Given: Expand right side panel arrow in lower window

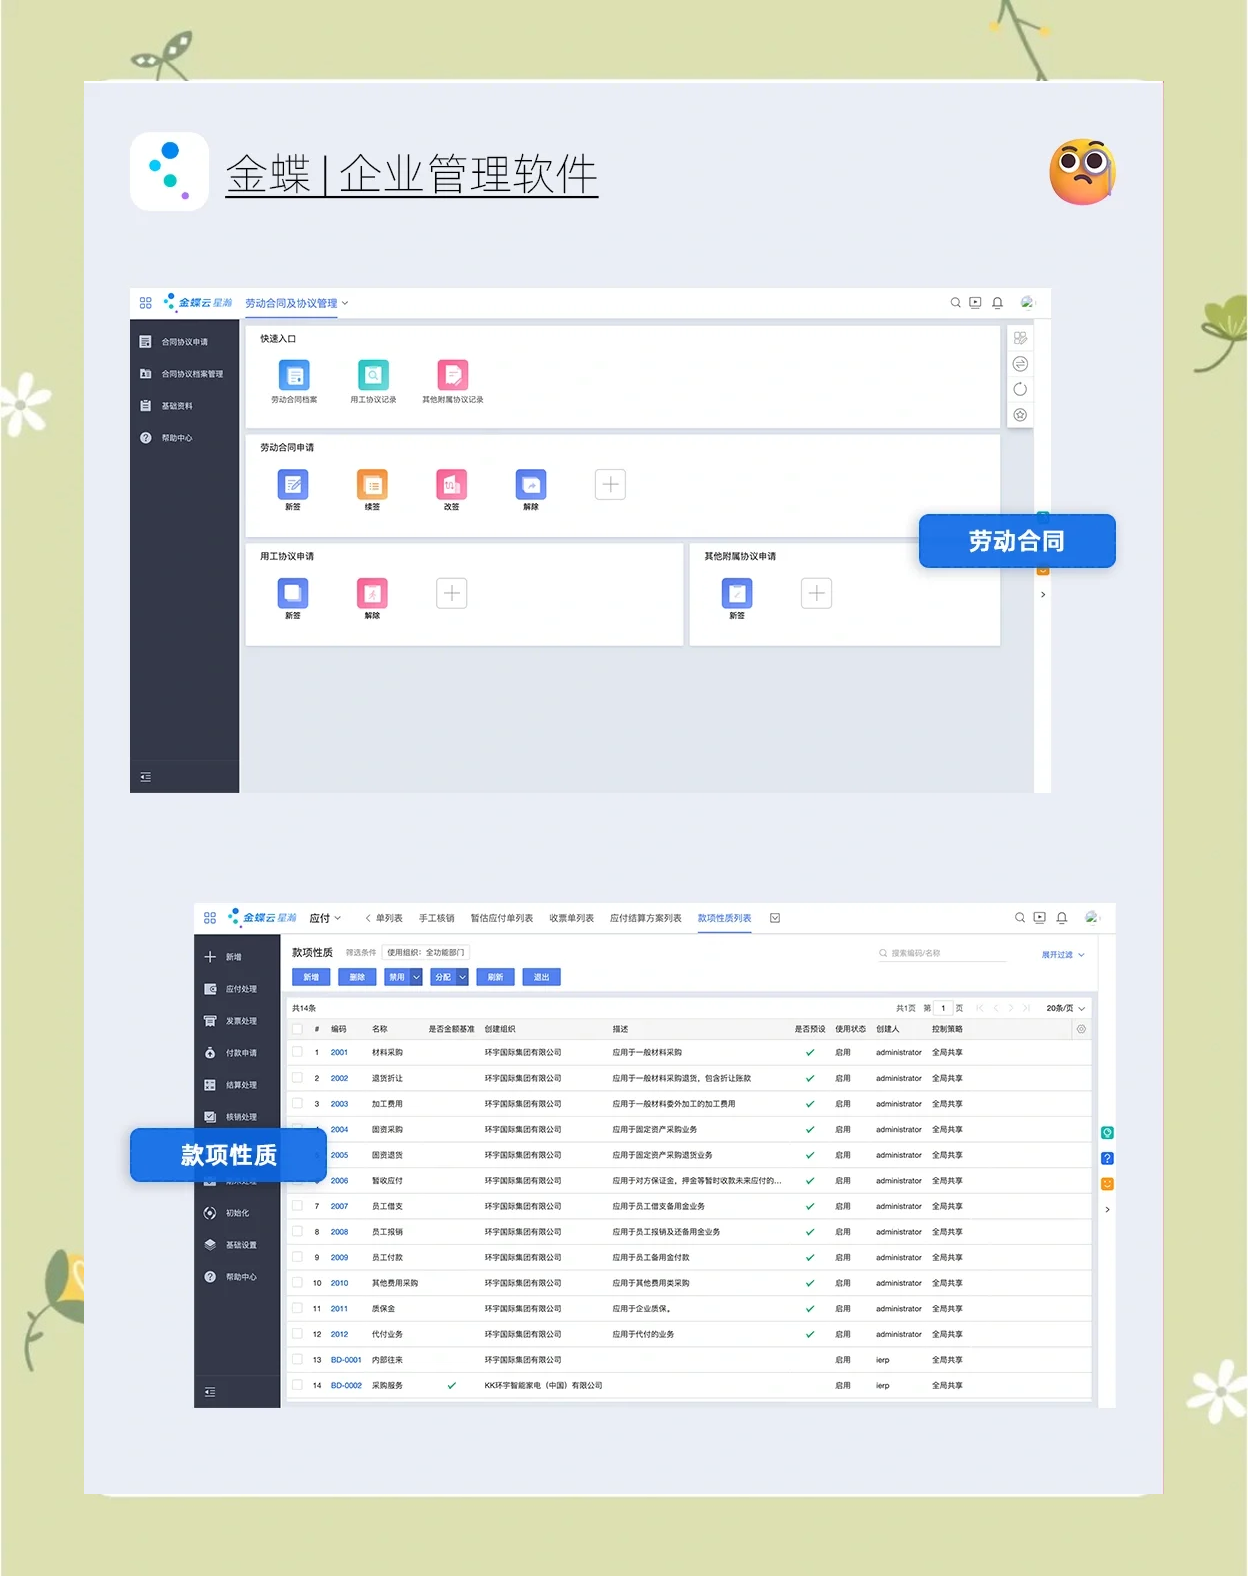Looking at the screenshot, I should click(x=1107, y=1210).
